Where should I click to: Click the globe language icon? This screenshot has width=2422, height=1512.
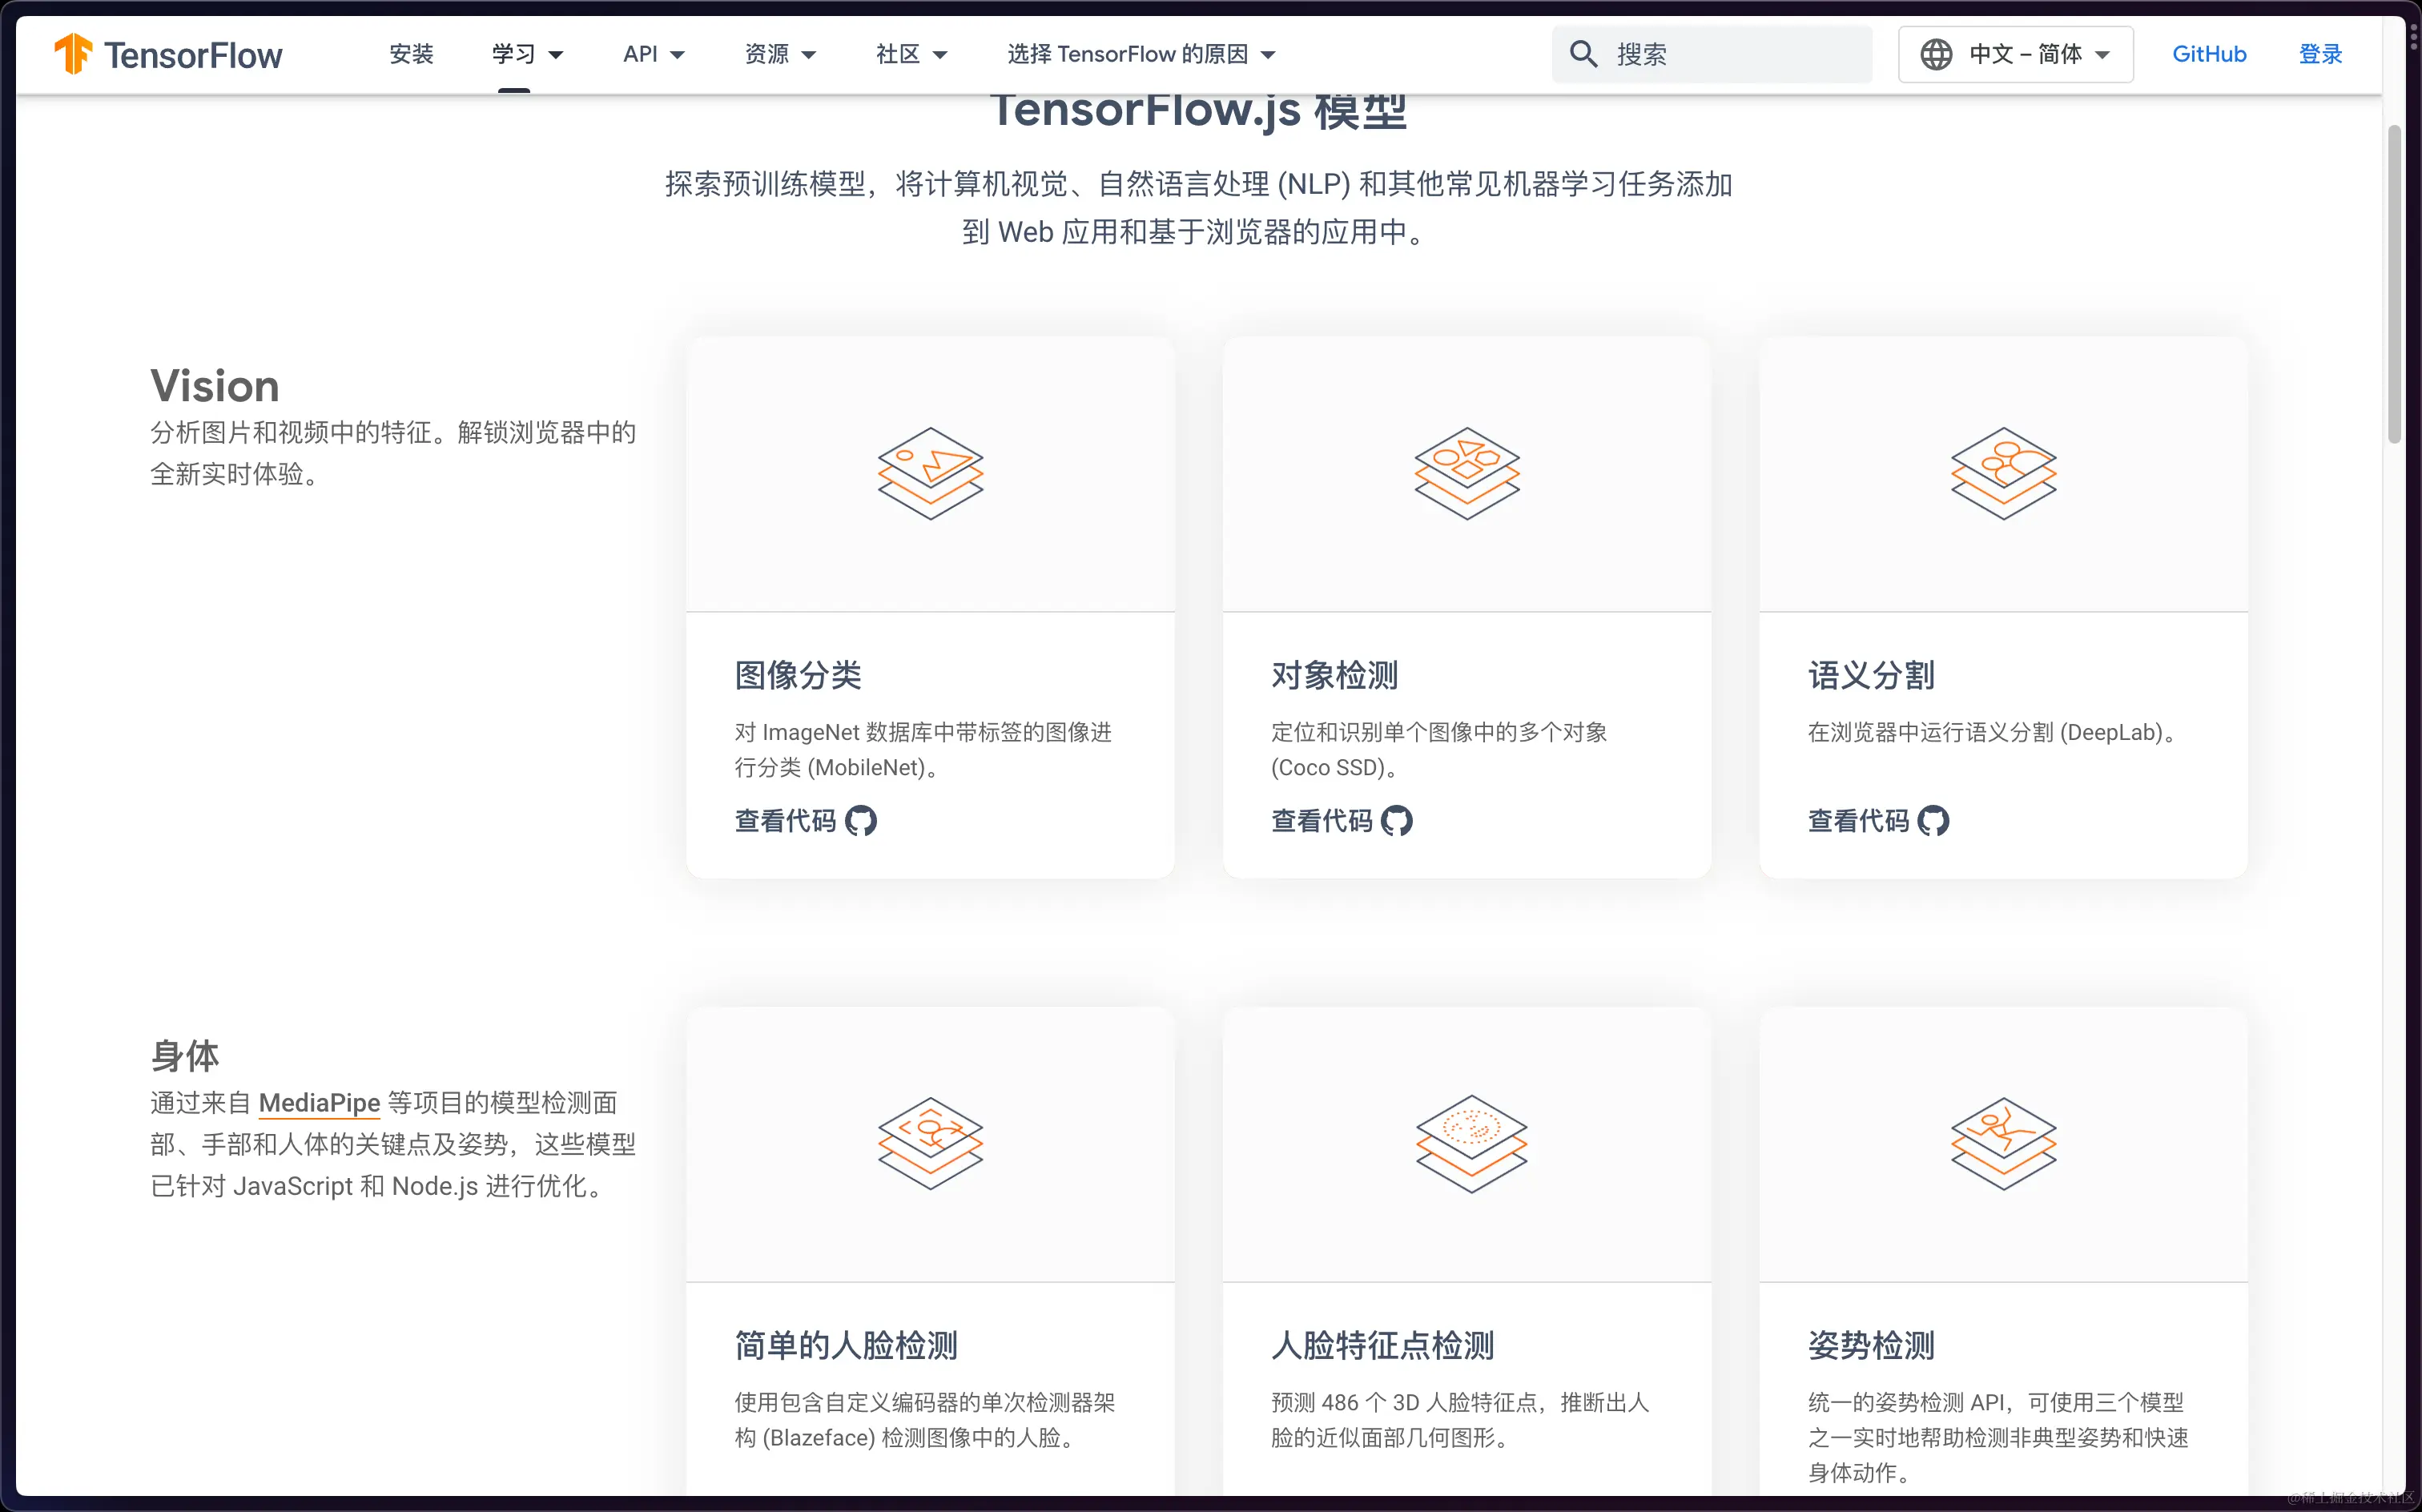(1936, 54)
